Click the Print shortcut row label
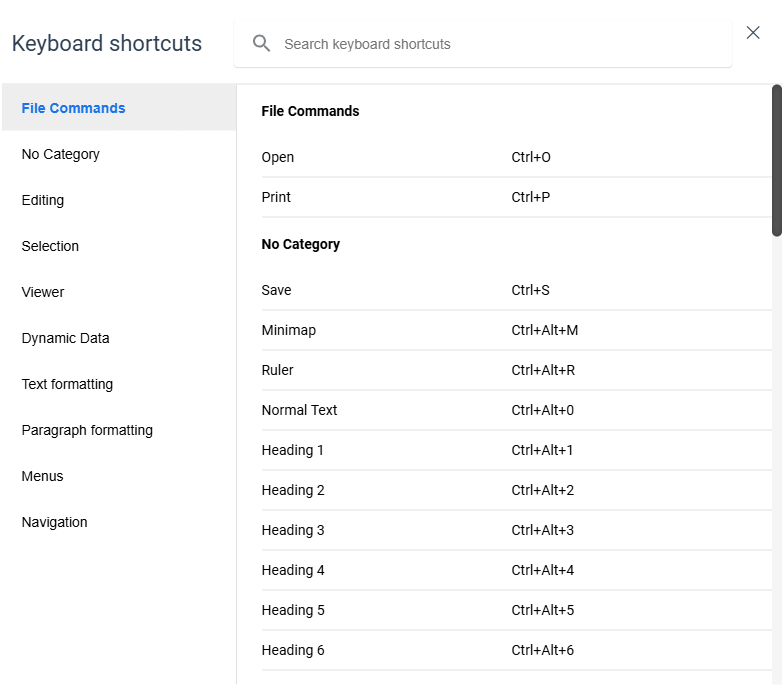The height and width of the screenshot is (690, 784). pyautogui.click(x=276, y=197)
